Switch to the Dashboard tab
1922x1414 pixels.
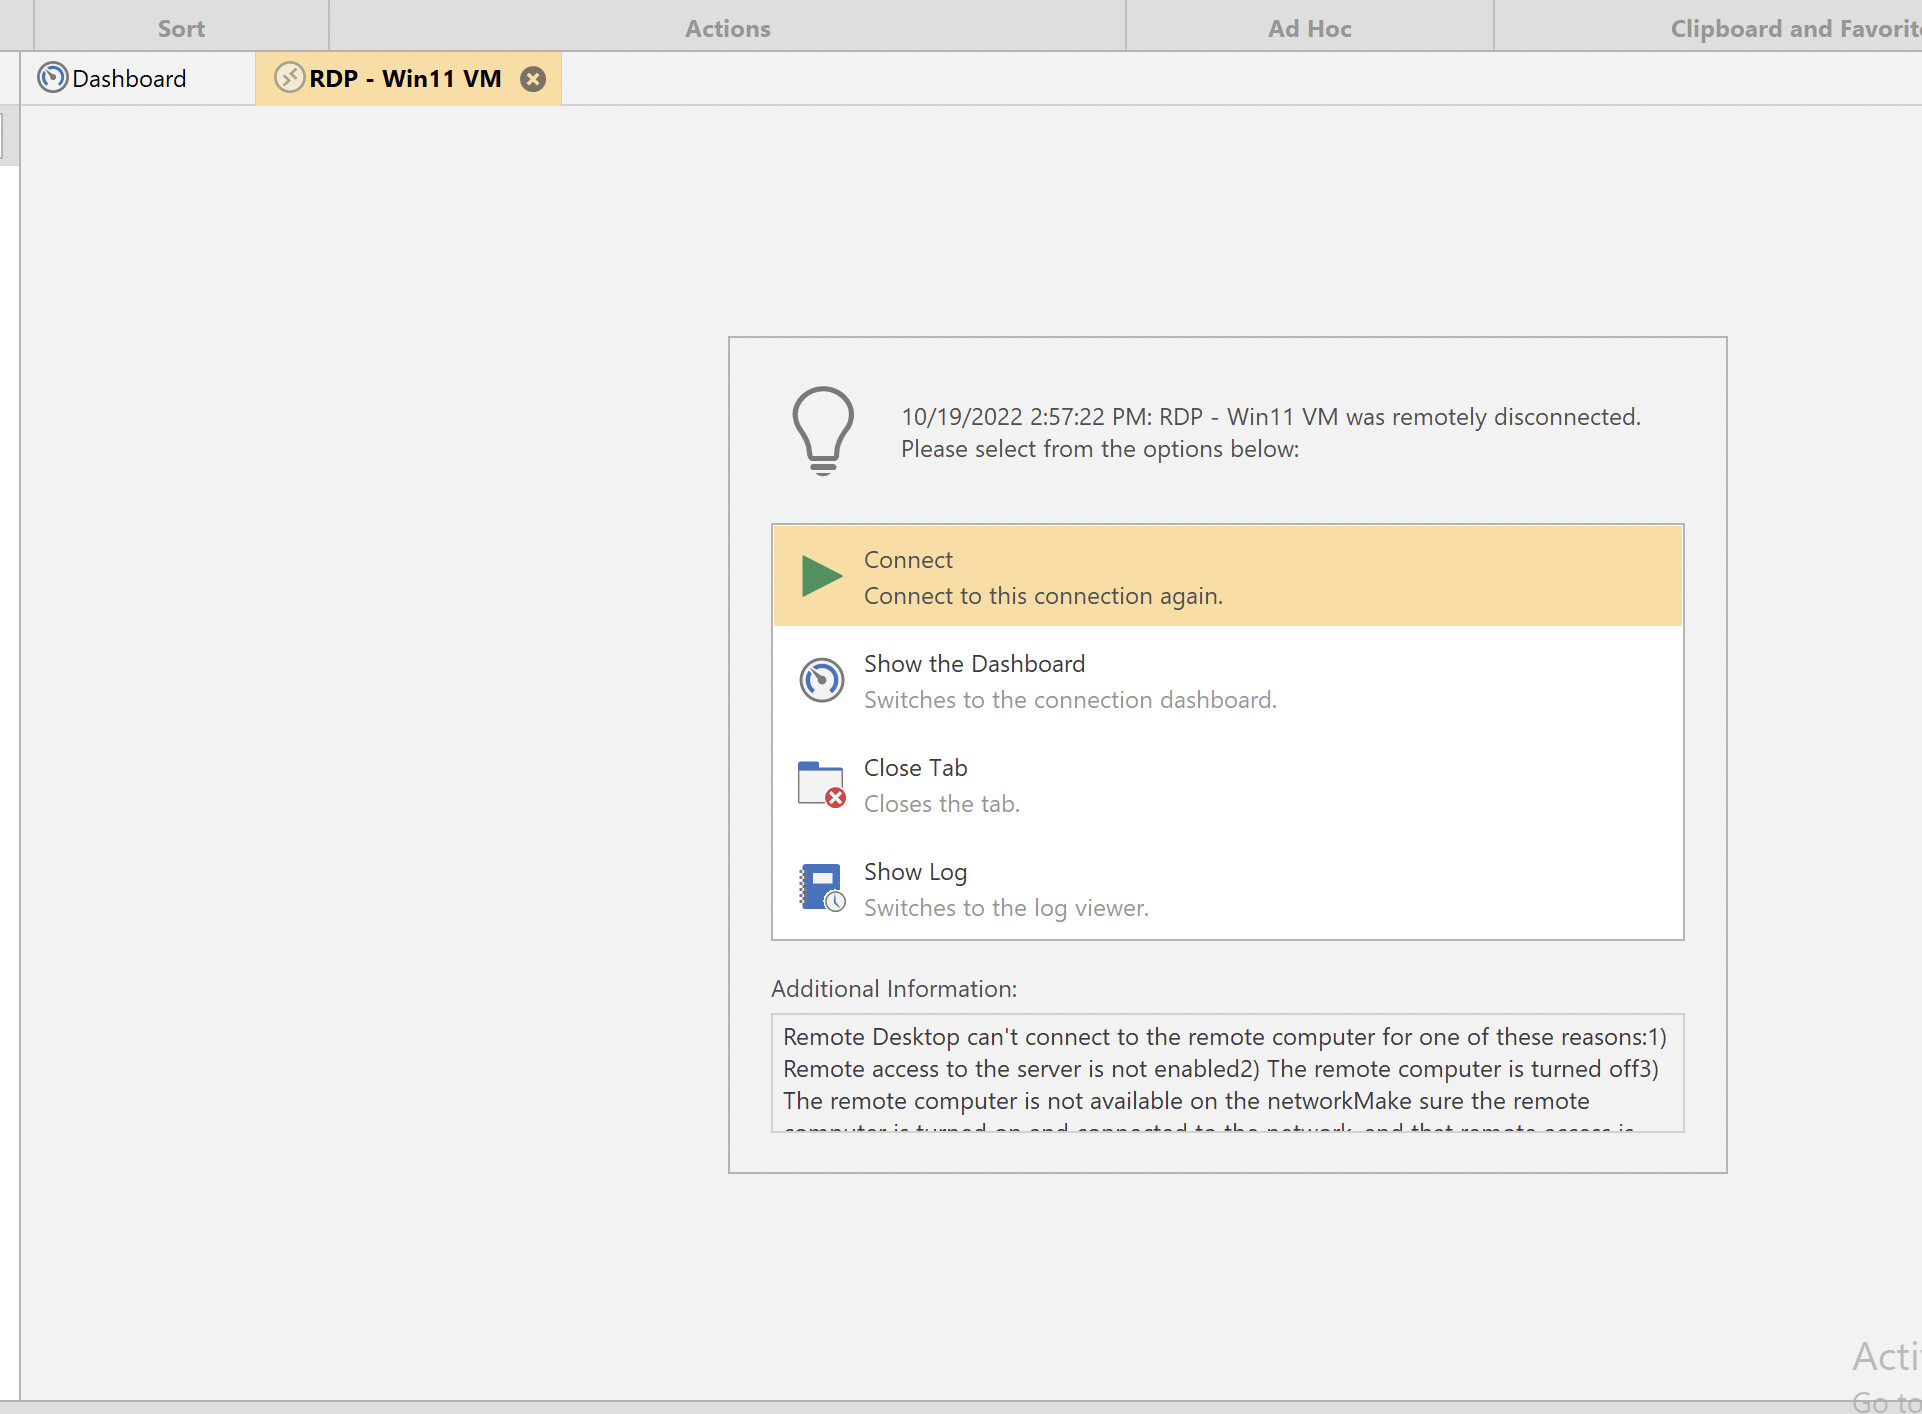(x=129, y=79)
